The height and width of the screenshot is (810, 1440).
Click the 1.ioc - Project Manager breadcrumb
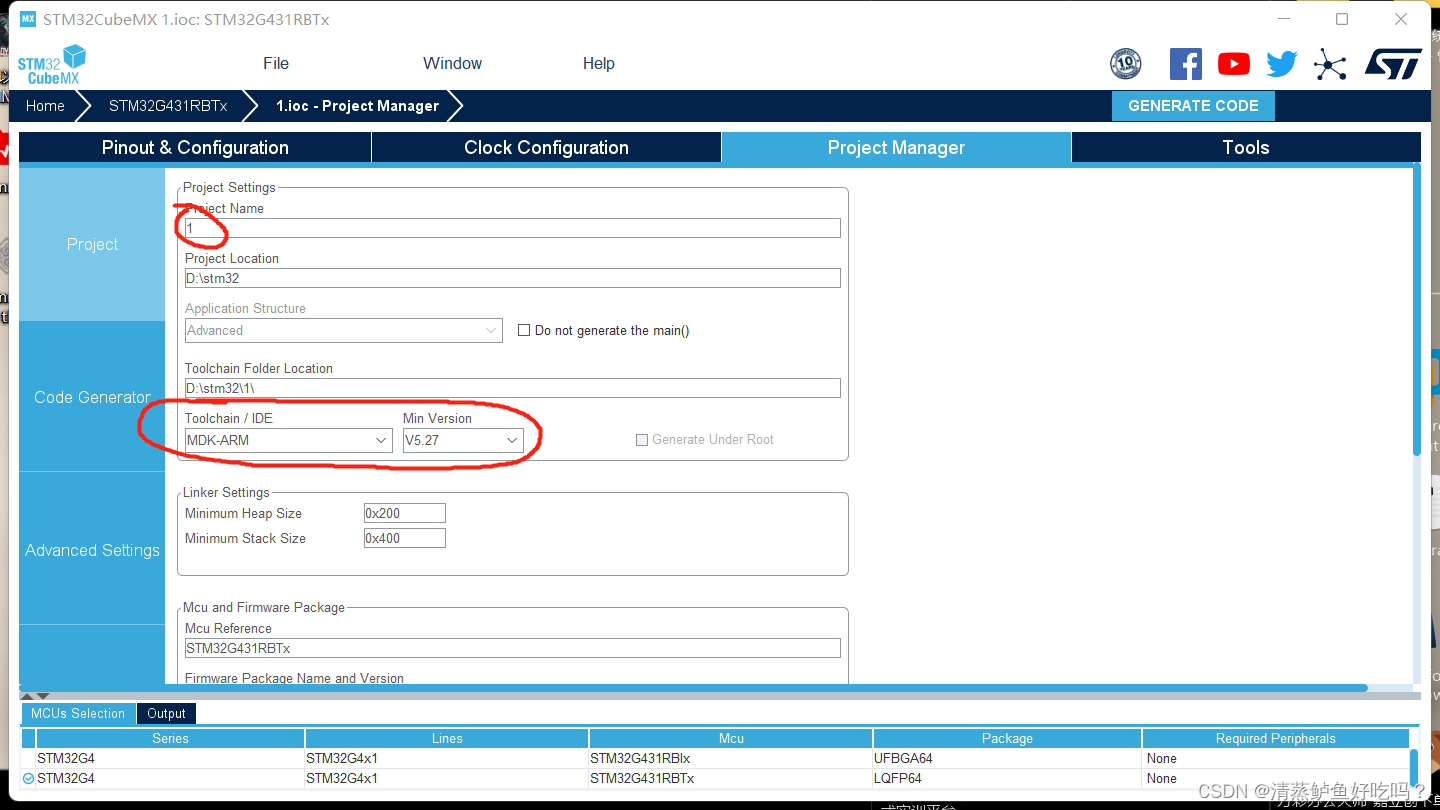coord(357,105)
